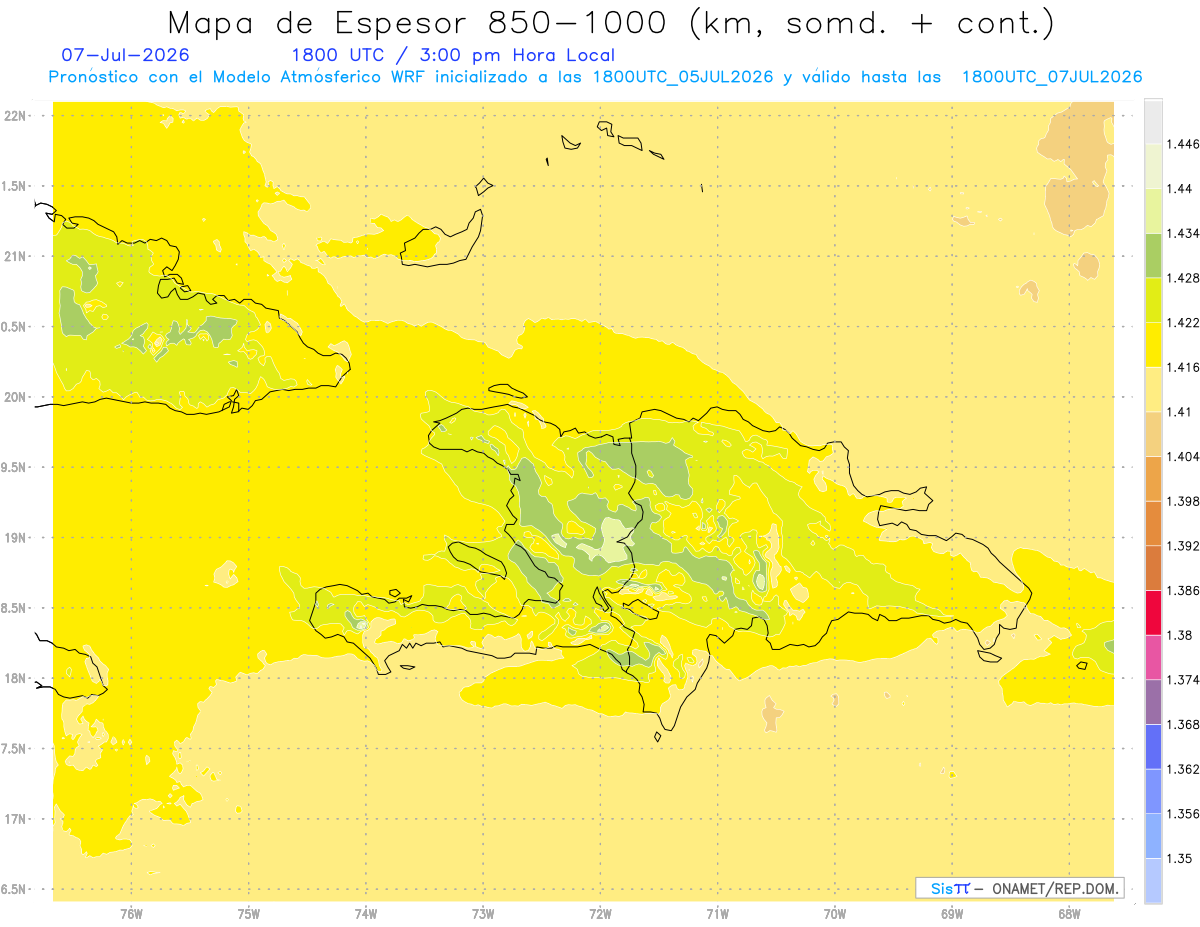
Task: Click the "1.434" colorbar value
Action: 1183,233
